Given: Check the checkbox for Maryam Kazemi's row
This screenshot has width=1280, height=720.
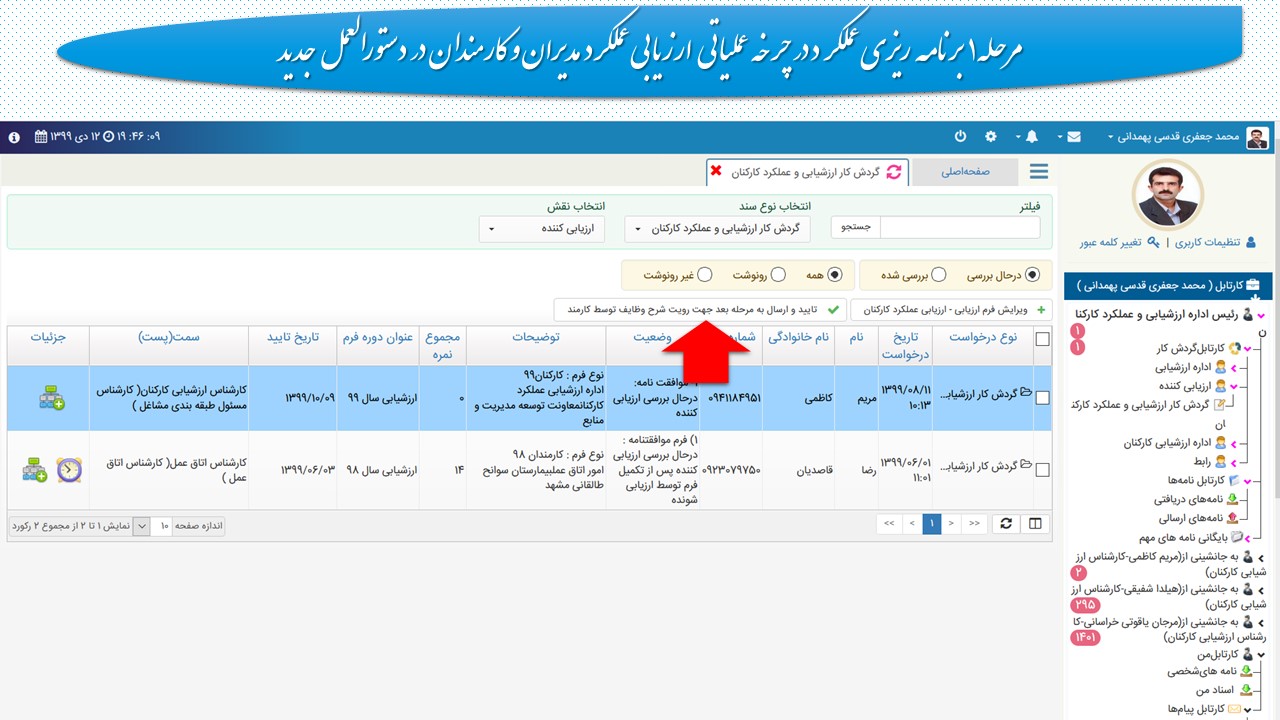Looking at the screenshot, I should pos(1042,398).
